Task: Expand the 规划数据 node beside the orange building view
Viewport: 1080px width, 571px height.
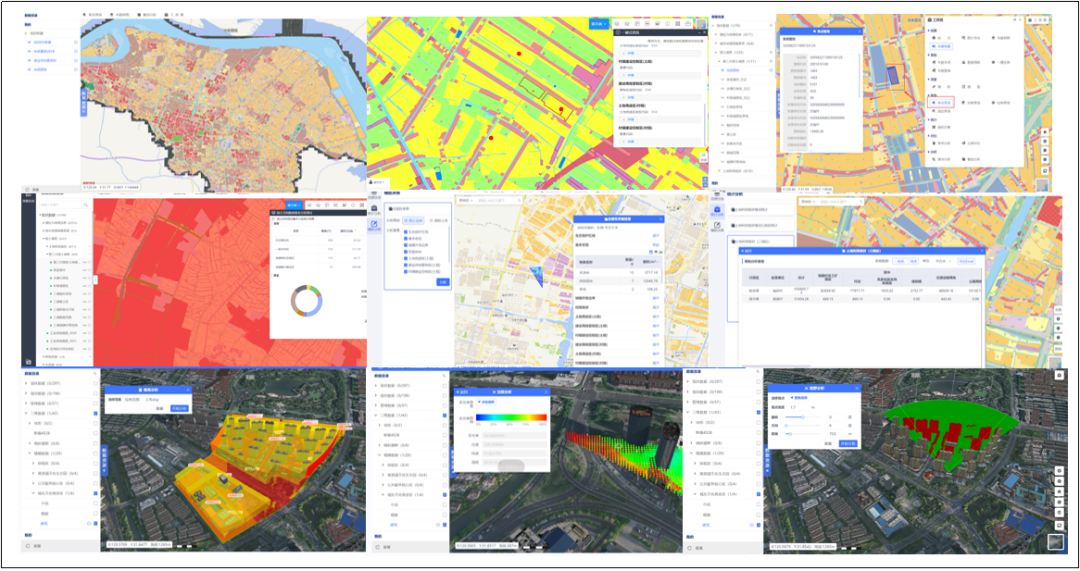Action: pyautogui.click(x=28, y=393)
